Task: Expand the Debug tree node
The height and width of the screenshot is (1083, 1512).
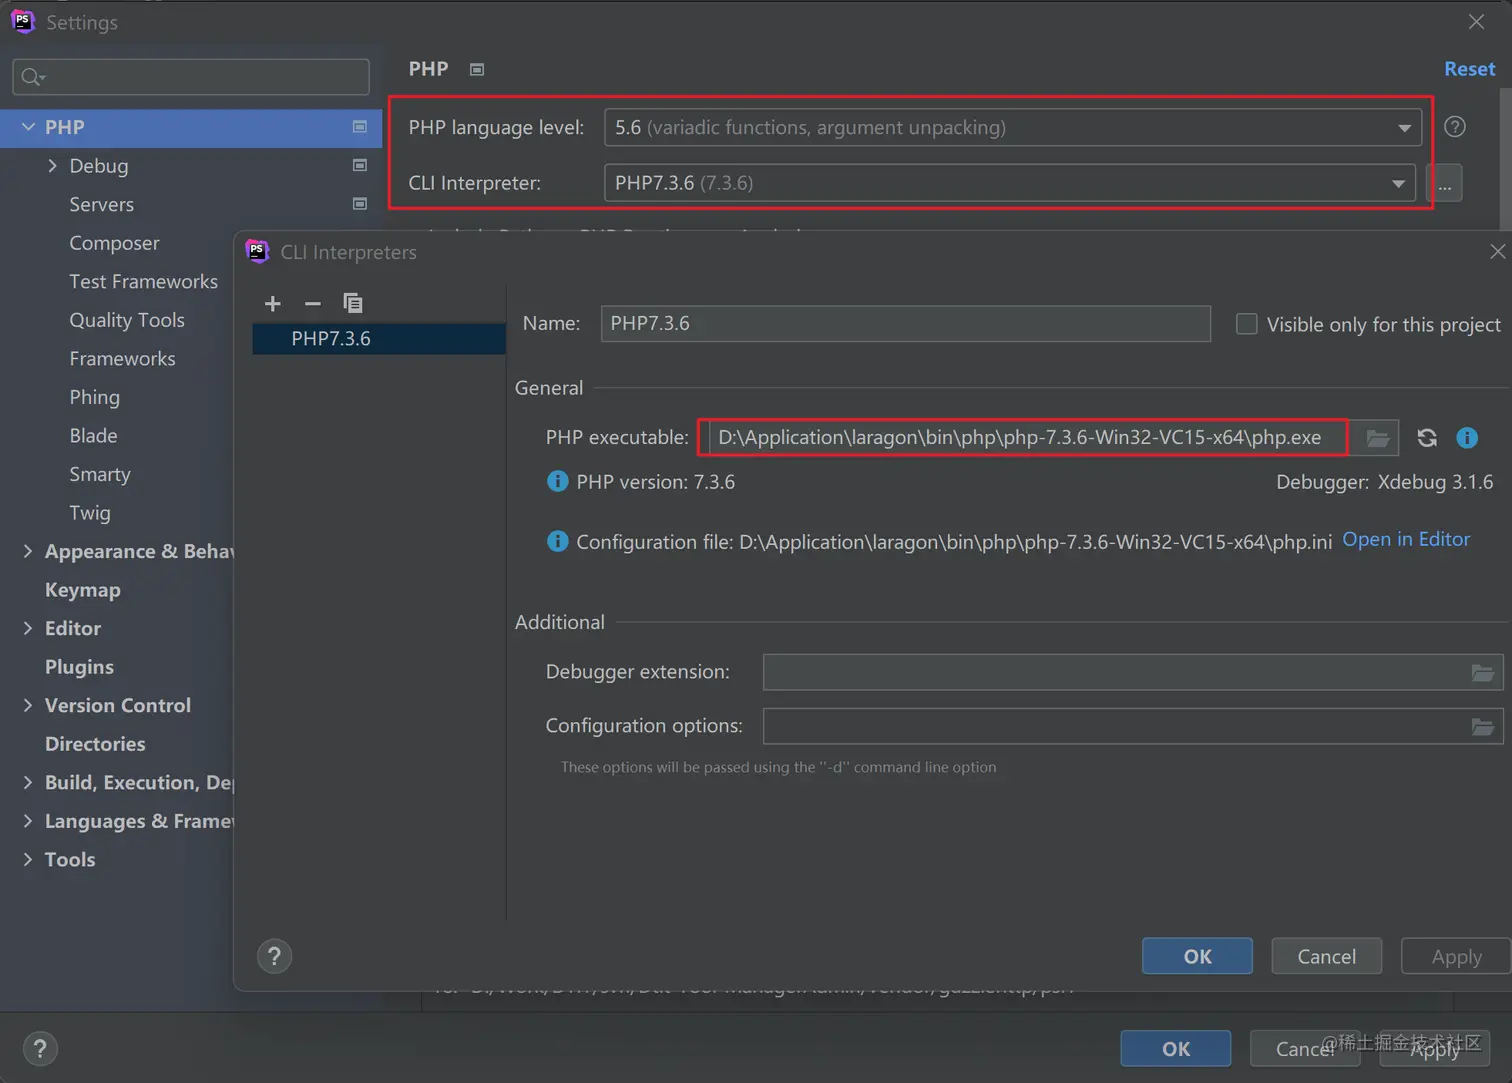Action: tap(52, 166)
